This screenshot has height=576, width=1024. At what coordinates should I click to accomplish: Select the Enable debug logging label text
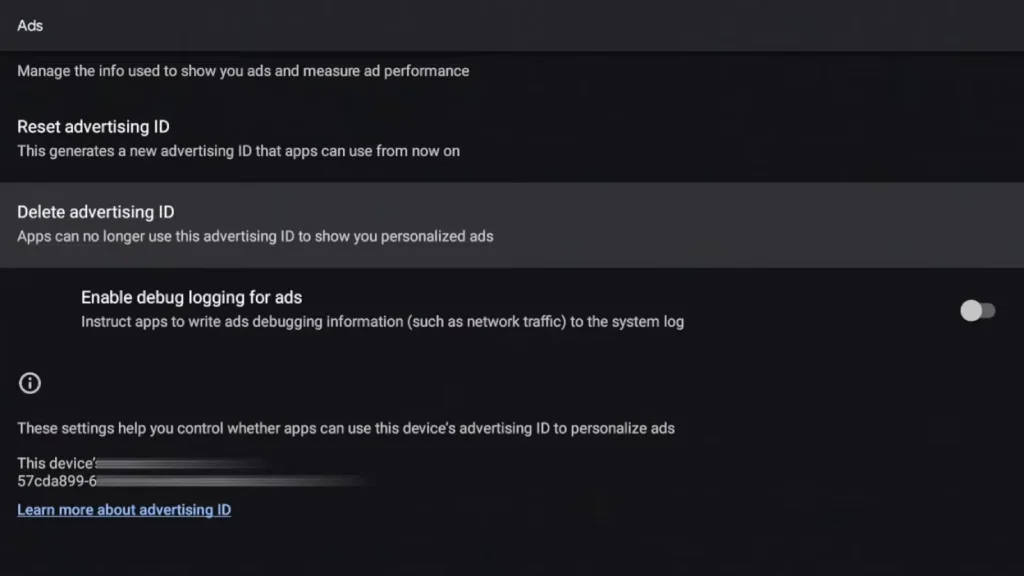(191, 297)
